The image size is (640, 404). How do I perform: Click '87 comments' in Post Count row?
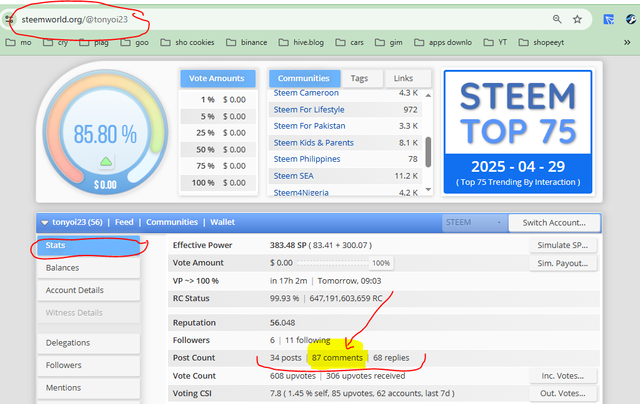(337, 358)
